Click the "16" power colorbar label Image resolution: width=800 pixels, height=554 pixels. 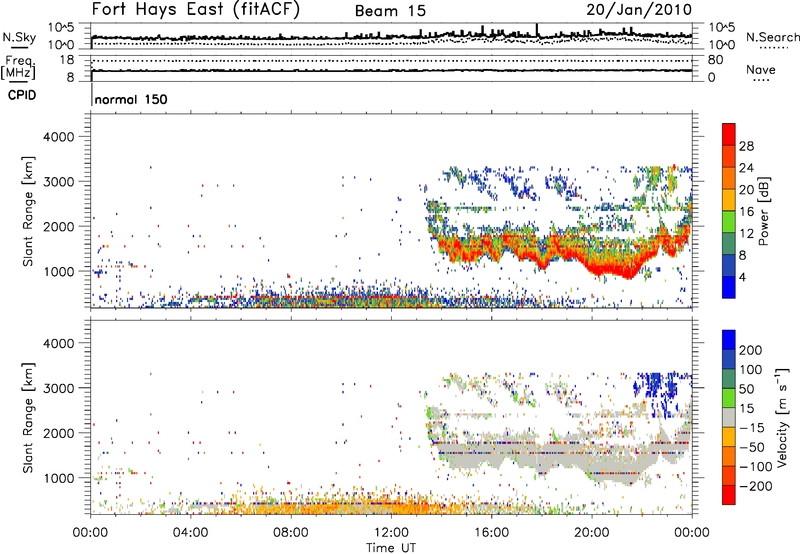[746, 212]
